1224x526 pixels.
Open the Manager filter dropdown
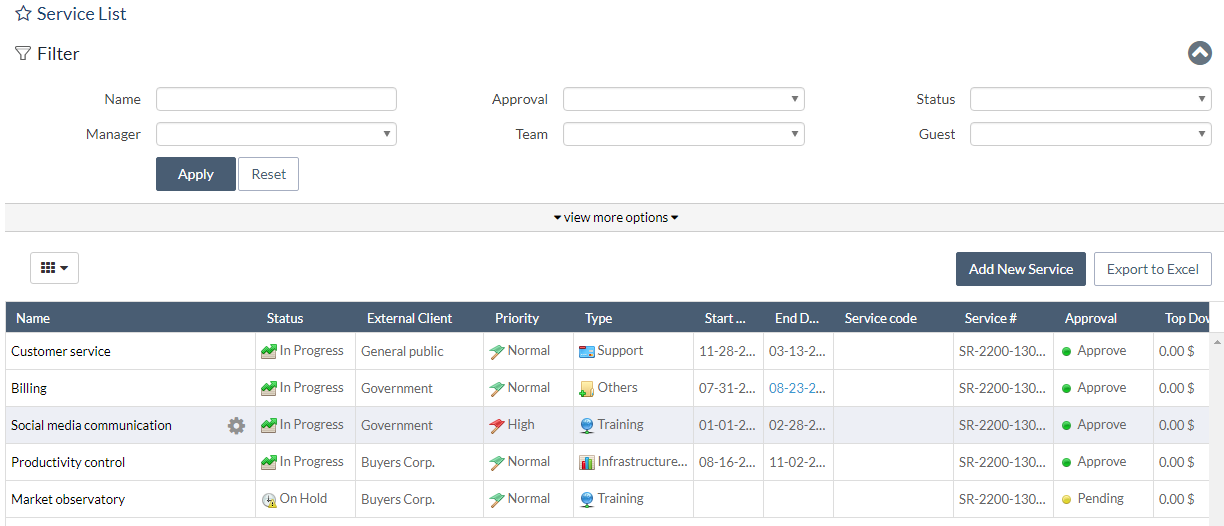(276, 134)
